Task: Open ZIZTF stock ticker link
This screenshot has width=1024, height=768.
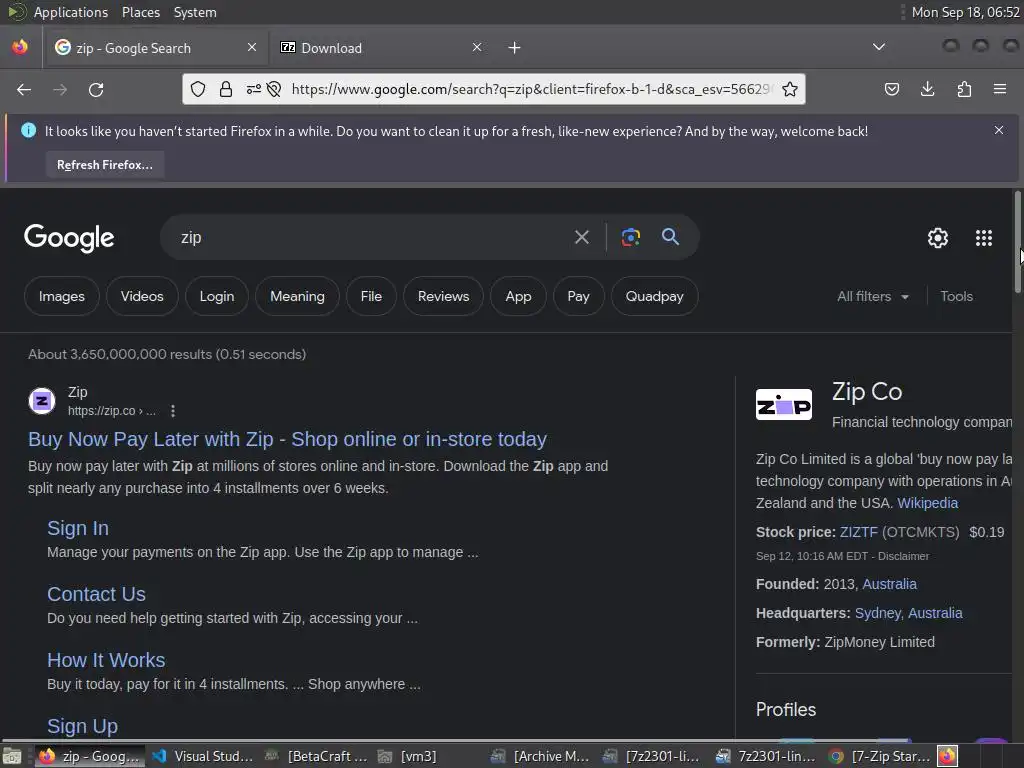Action: [858, 532]
